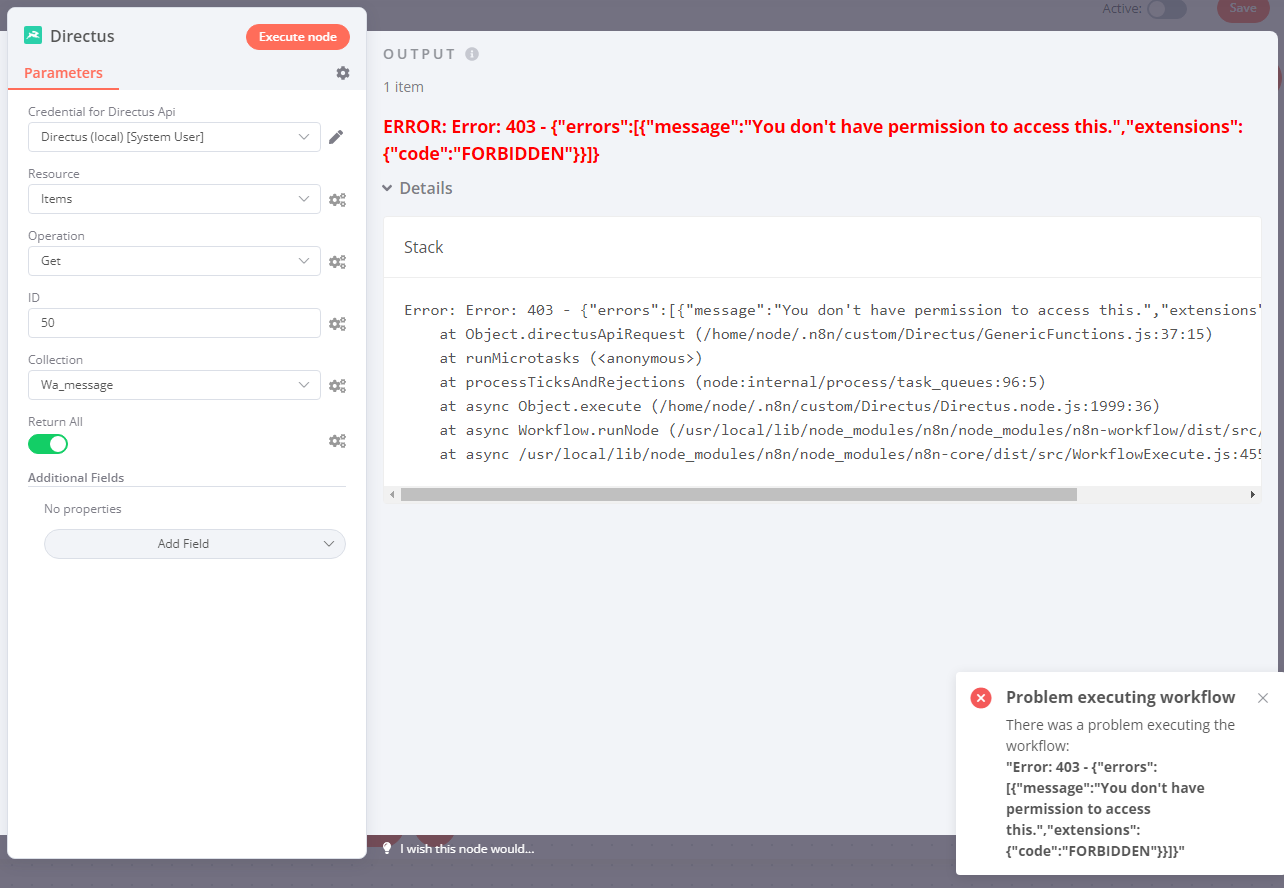This screenshot has height=888, width=1284.
Task: Click the info icon next to OUTPUT heading
Action: tap(470, 54)
